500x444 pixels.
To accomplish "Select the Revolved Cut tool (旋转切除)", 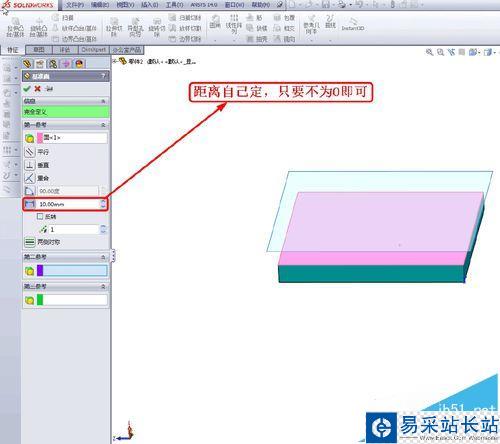I will (157, 27).
